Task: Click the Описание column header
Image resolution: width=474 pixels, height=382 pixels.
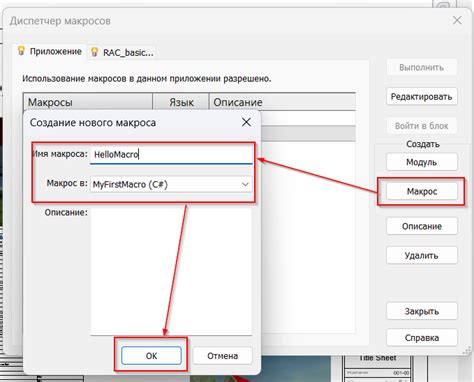Action: 282,102
